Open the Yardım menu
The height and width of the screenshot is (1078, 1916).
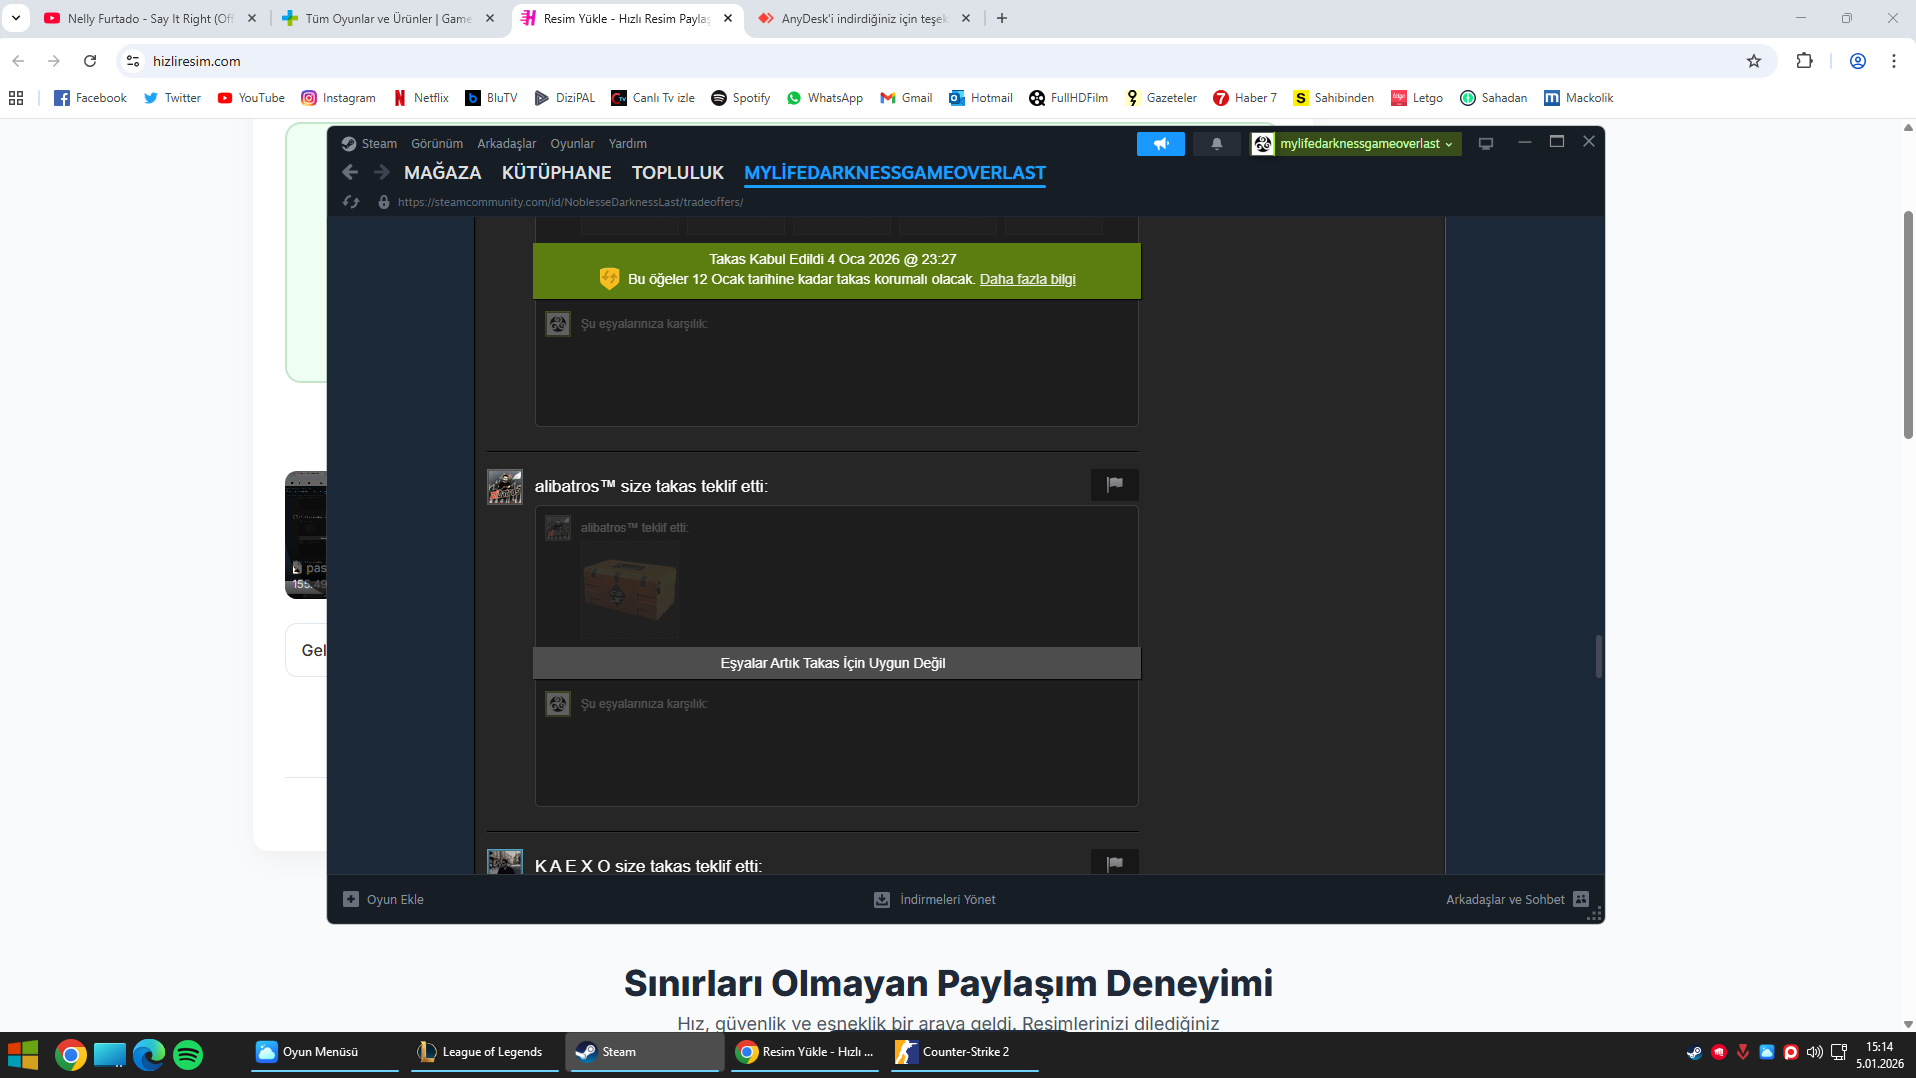tap(627, 144)
